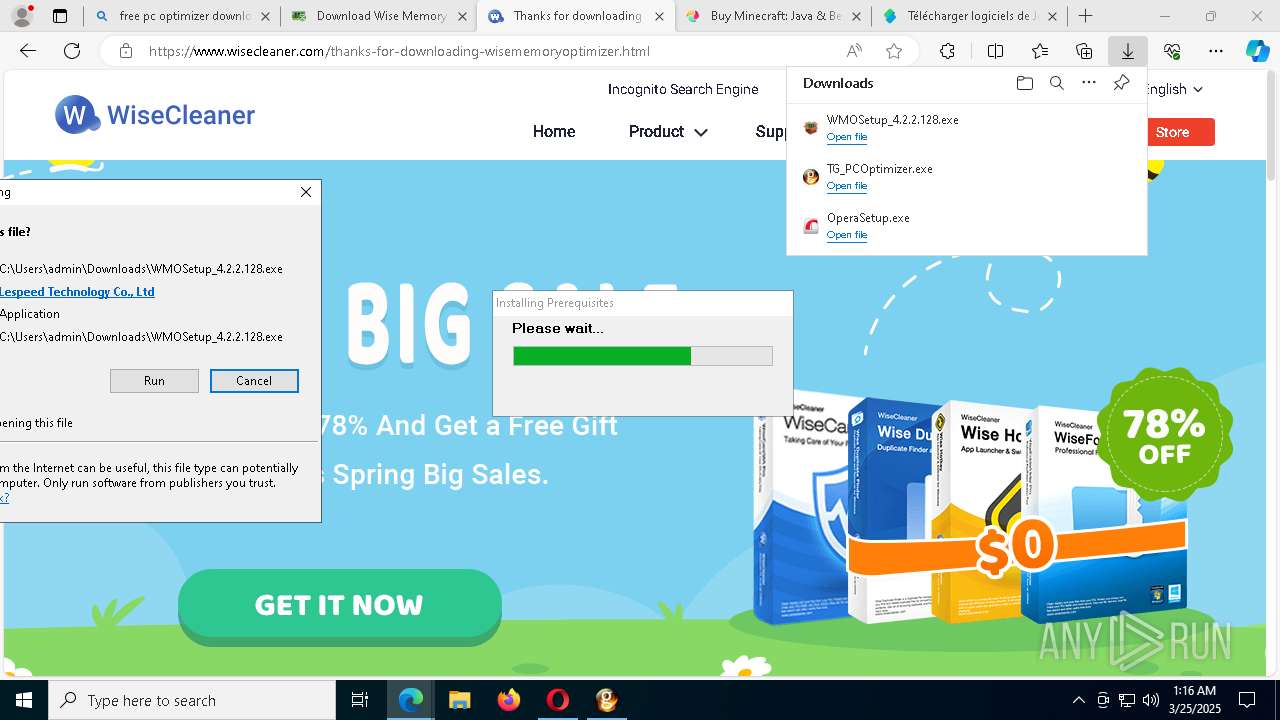Open Collections icon

click(1084, 51)
